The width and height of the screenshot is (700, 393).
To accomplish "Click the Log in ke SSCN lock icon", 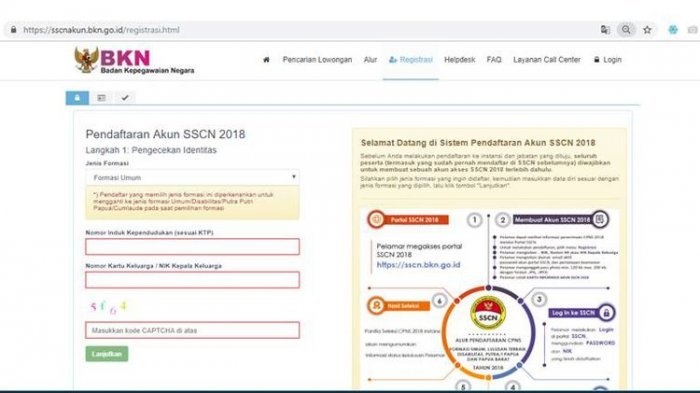I will (x=606, y=313).
